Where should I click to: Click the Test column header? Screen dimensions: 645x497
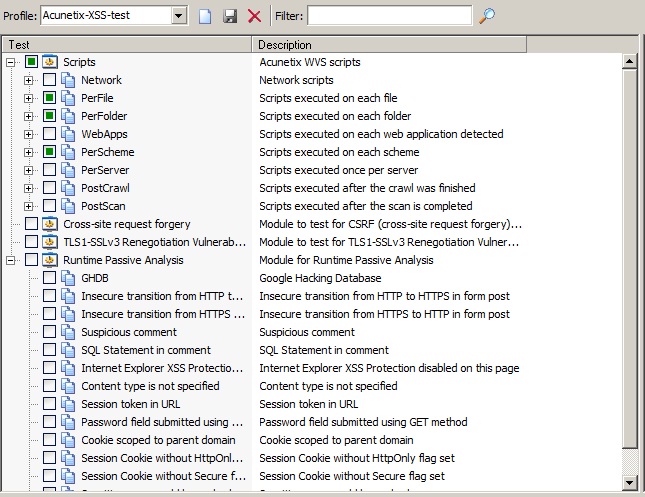coord(127,44)
